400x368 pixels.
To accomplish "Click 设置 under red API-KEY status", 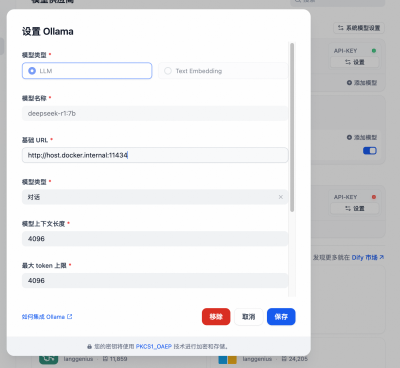I will [x=355, y=209].
